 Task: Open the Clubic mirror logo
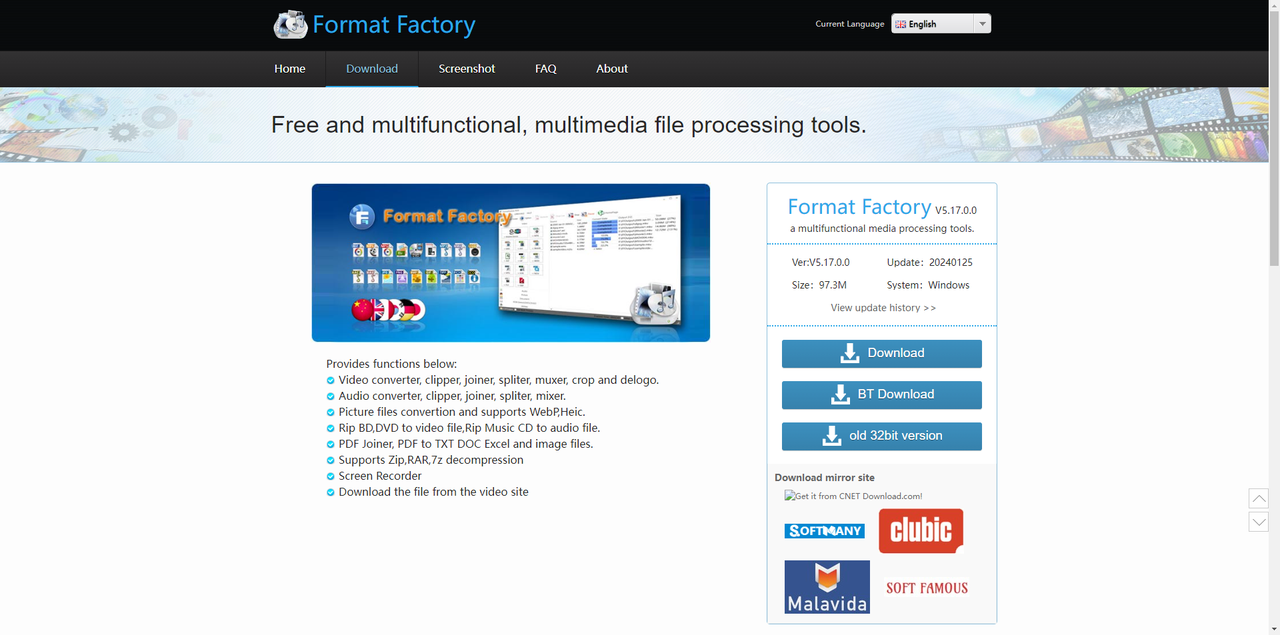coord(921,531)
